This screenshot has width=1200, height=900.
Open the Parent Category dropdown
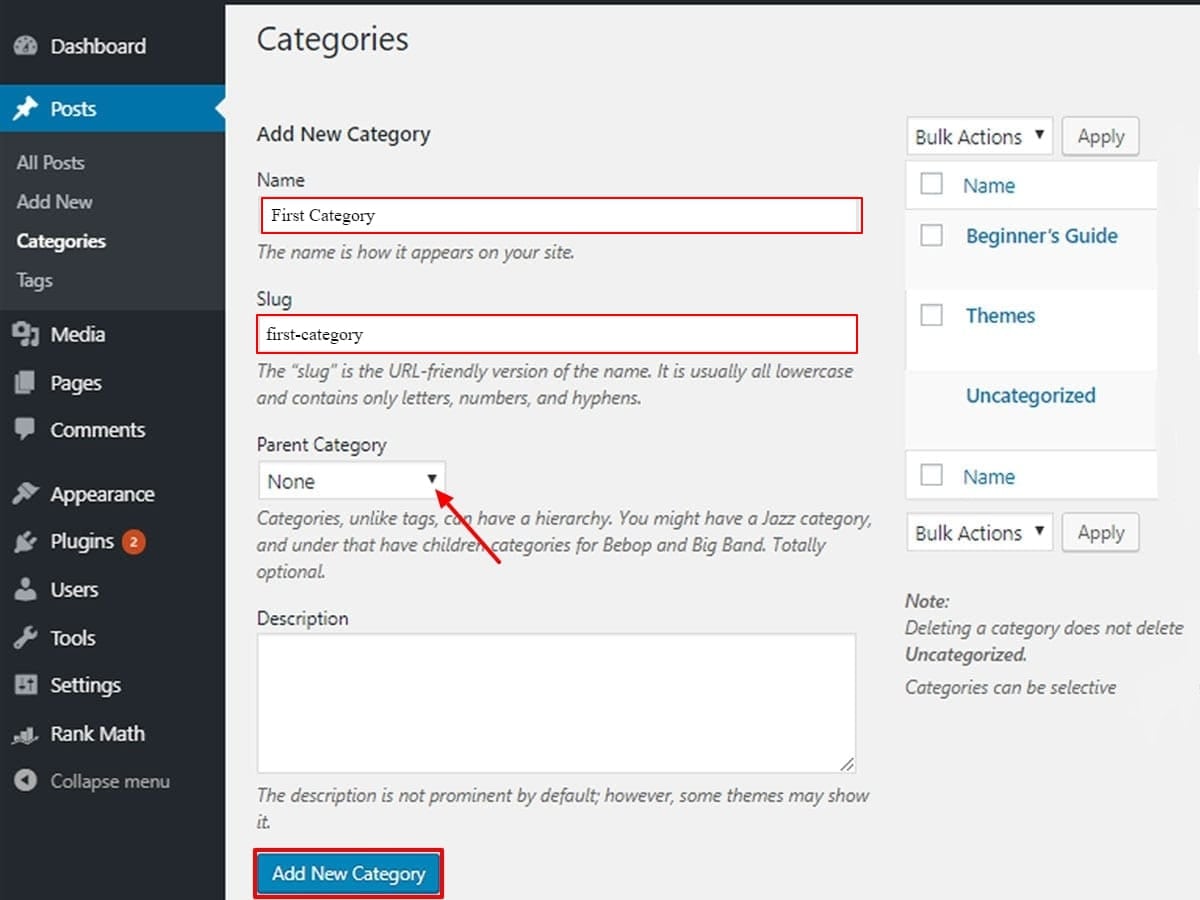tap(352, 481)
